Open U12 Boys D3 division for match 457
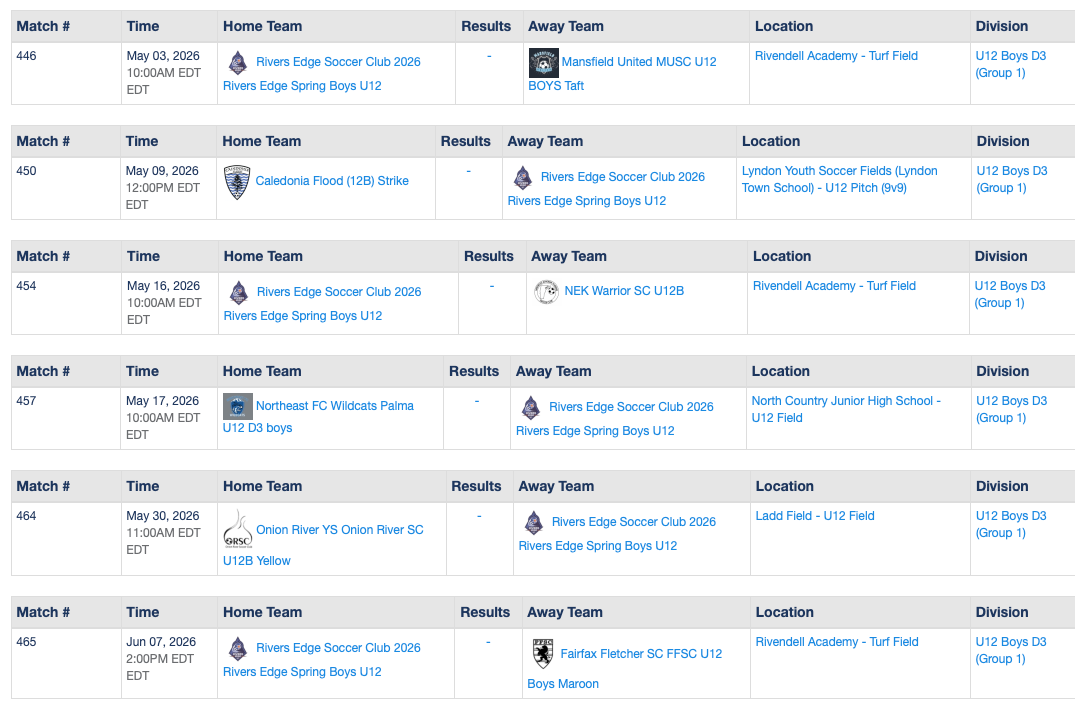This screenshot has height=719, width=1075. click(x=1011, y=409)
